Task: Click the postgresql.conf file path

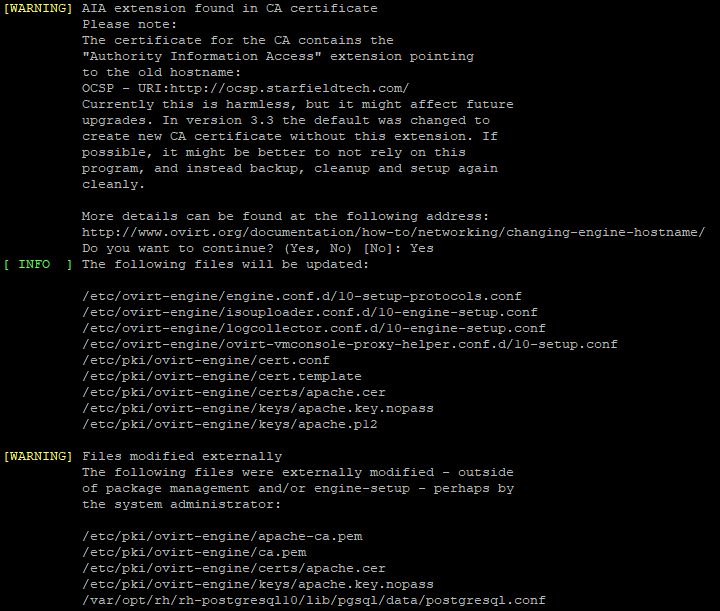Action: coord(314,600)
